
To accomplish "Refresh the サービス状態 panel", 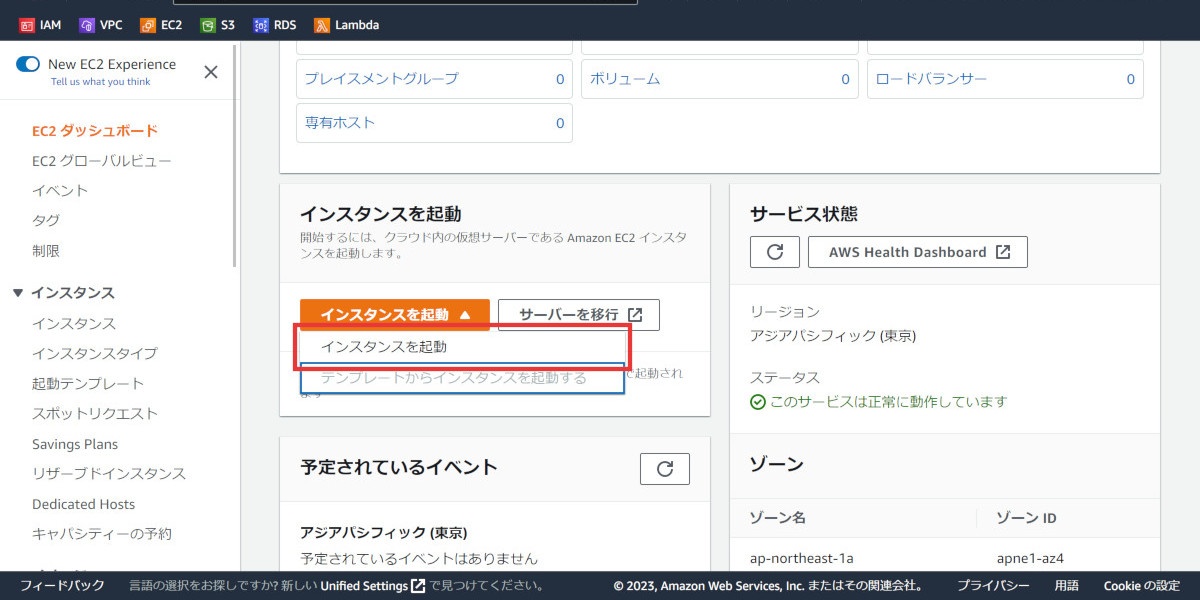I will 775,252.
